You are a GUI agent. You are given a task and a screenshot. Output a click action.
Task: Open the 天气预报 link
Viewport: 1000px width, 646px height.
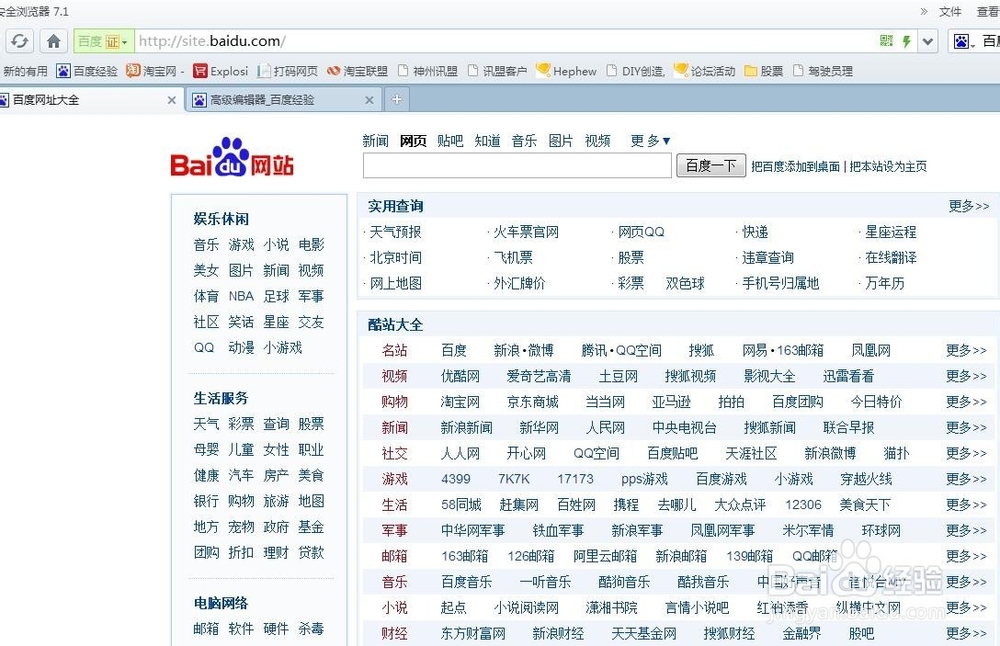click(395, 232)
